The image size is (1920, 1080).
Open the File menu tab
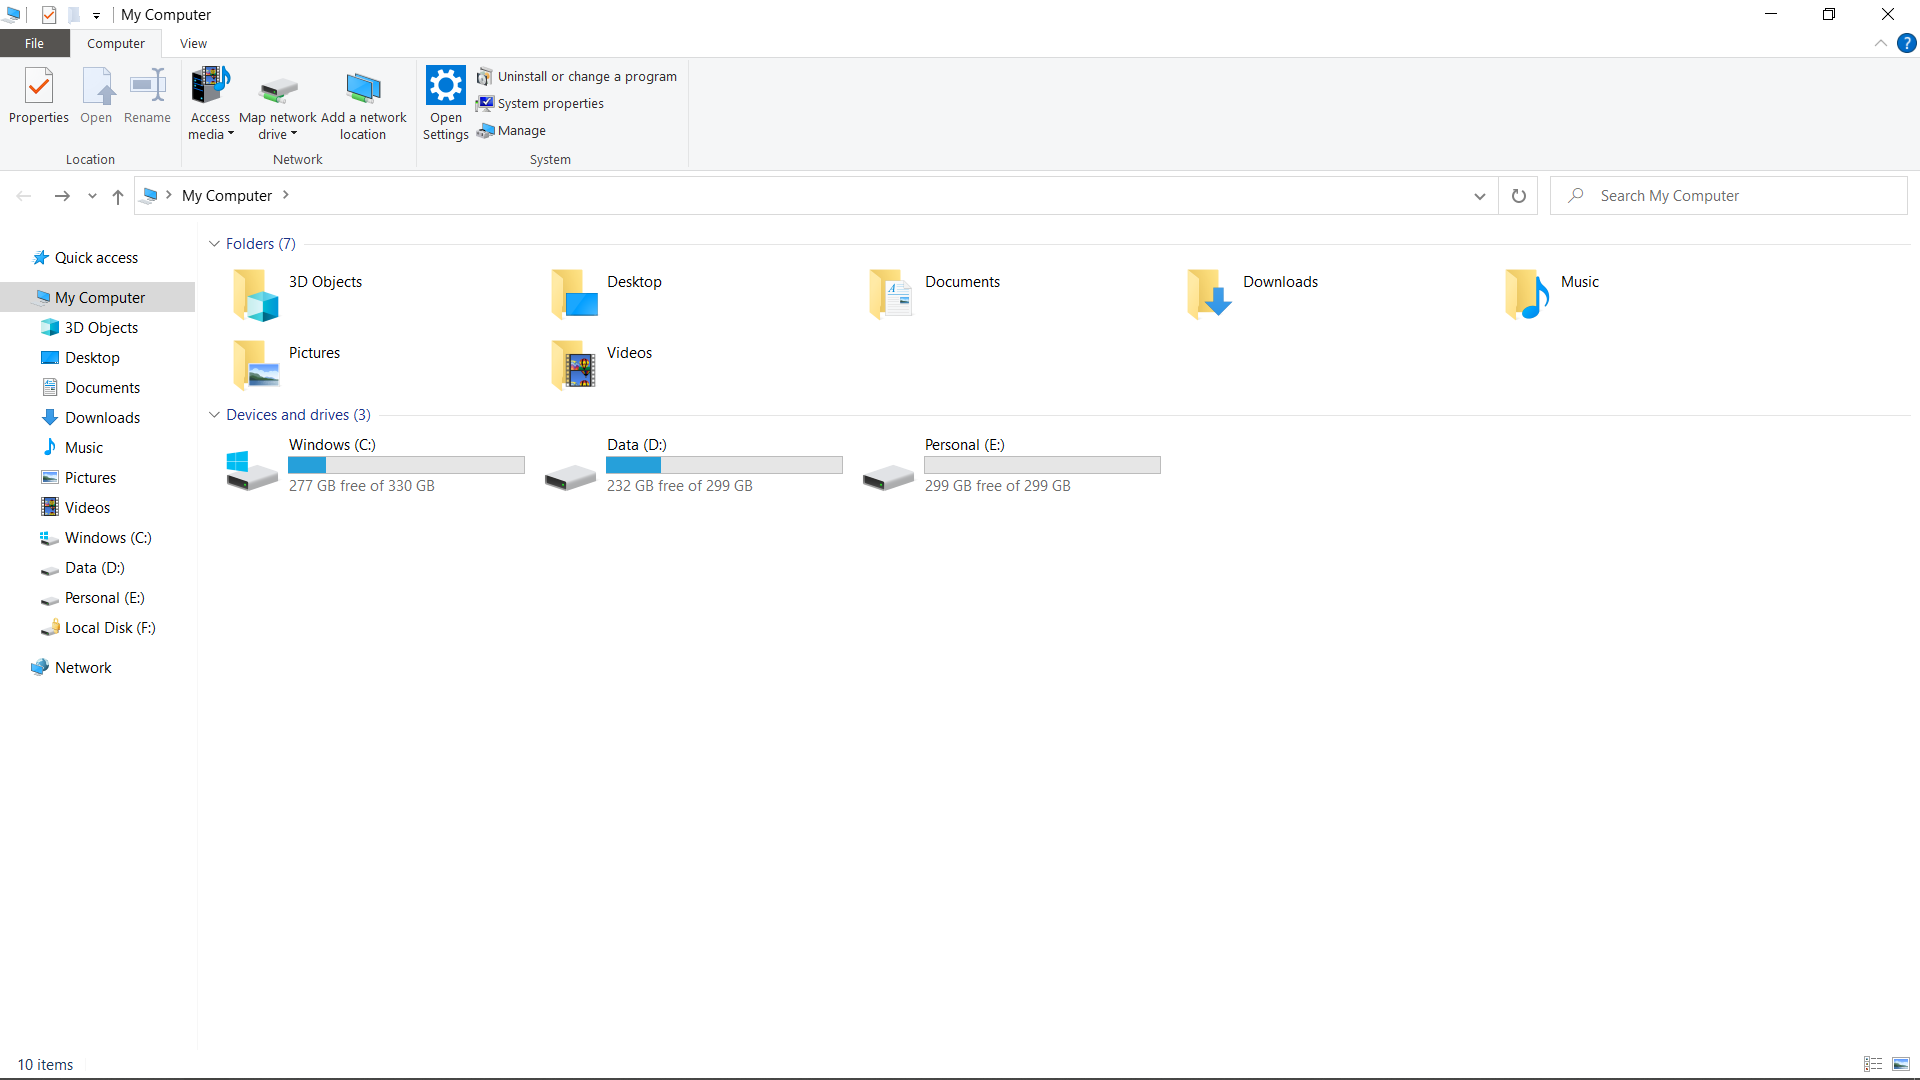[35, 43]
